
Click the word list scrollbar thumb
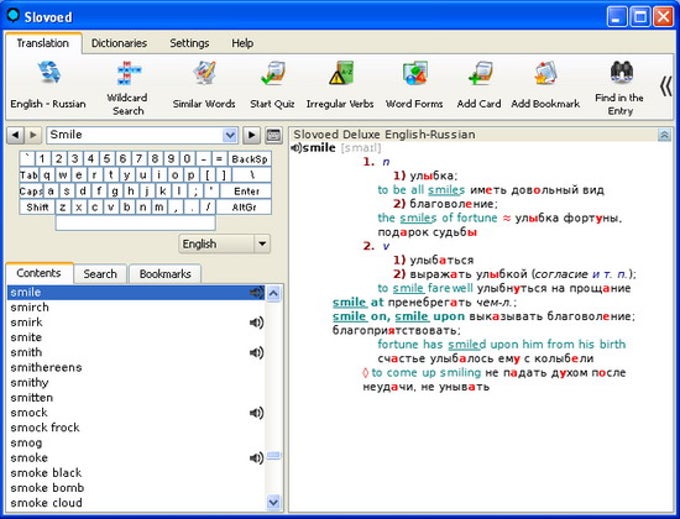point(274,456)
